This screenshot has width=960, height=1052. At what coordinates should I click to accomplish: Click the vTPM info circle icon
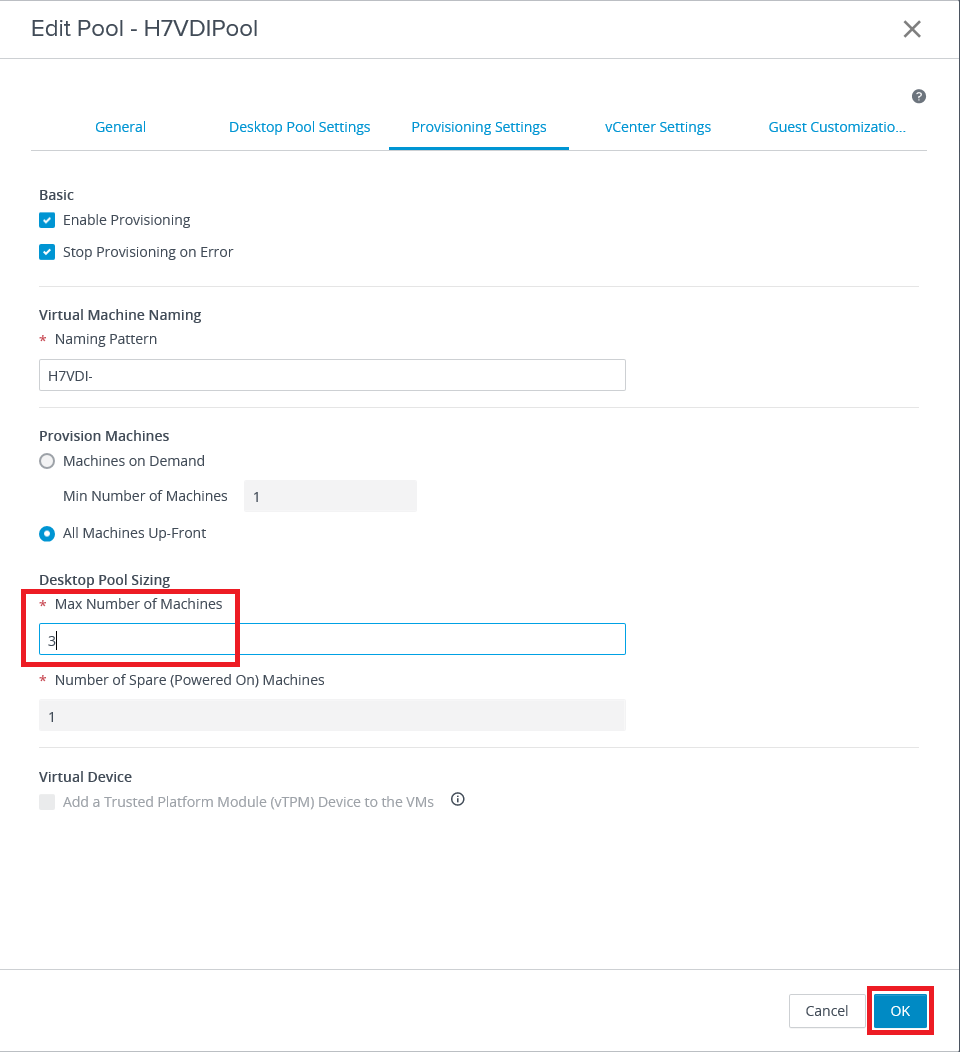[x=458, y=799]
